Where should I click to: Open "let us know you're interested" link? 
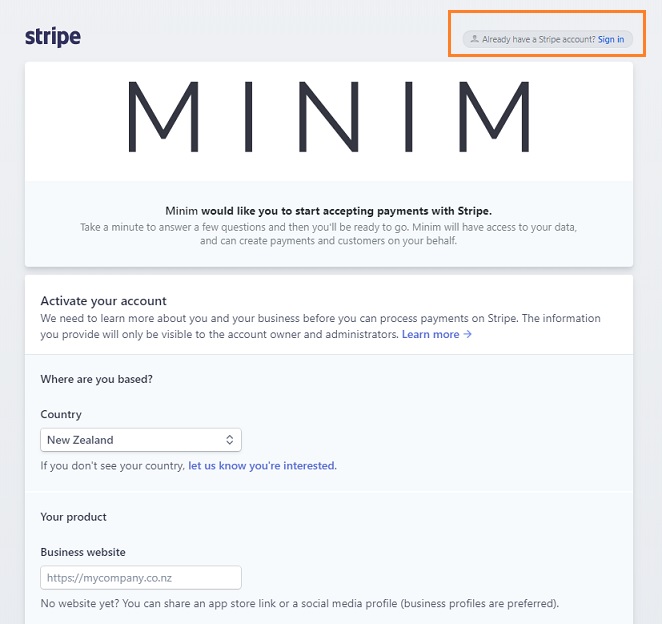(x=262, y=466)
